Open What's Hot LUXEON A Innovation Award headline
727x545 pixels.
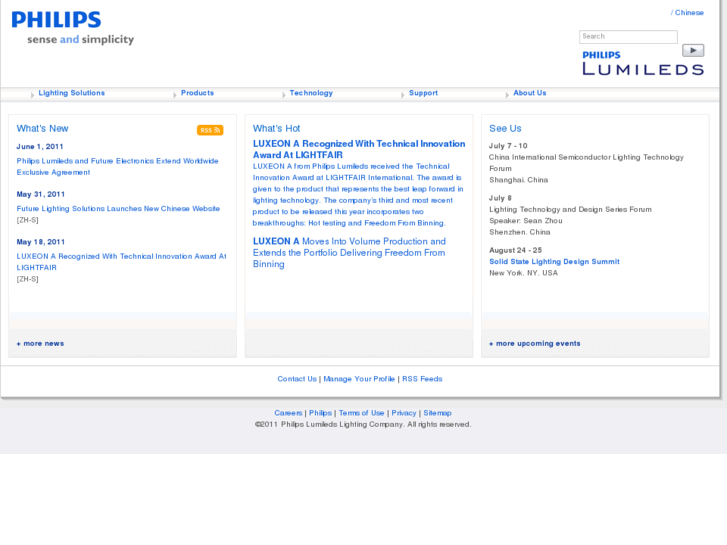click(x=359, y=149)
